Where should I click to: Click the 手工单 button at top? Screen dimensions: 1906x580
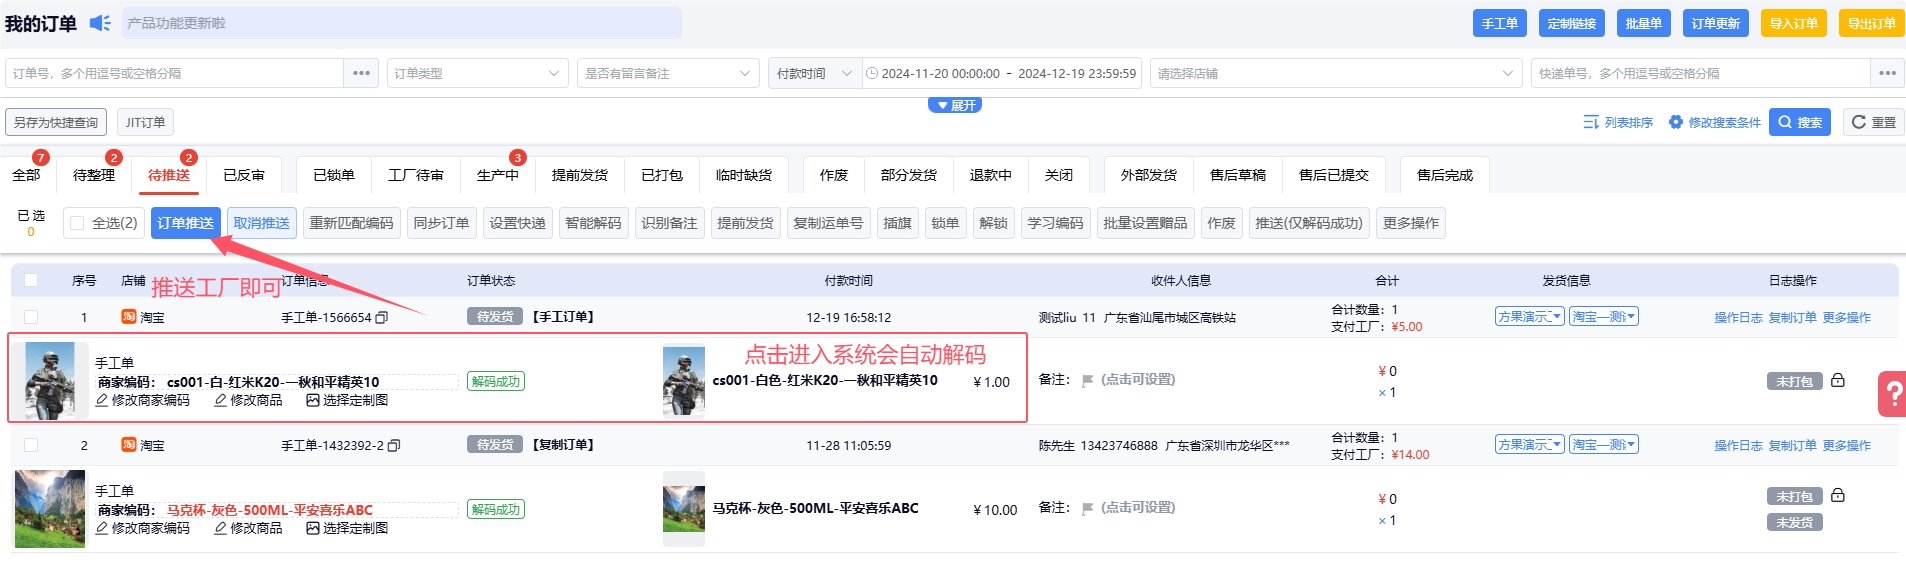coord(1500,23)
